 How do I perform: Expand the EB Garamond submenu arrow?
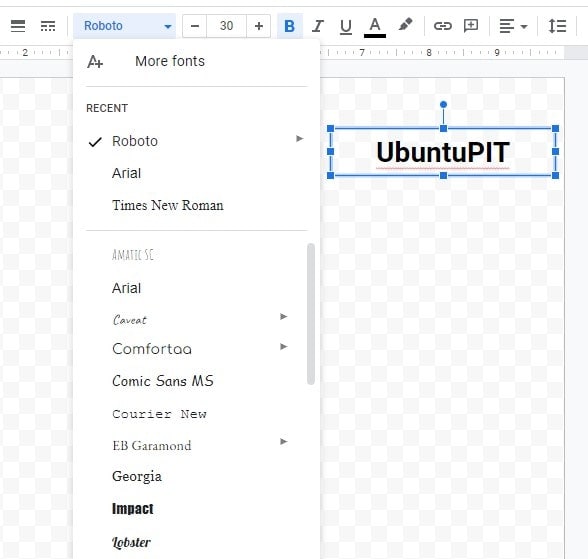click(x=284, y=441)
